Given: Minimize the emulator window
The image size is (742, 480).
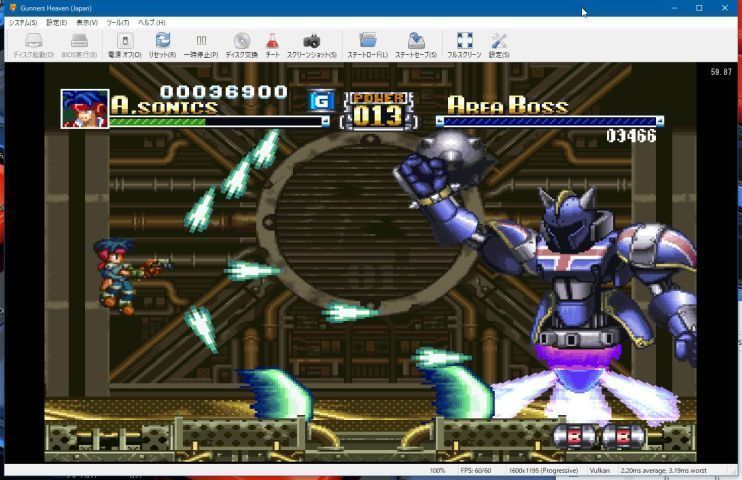Looking at the screenshot, I should (x=674, y=8).
